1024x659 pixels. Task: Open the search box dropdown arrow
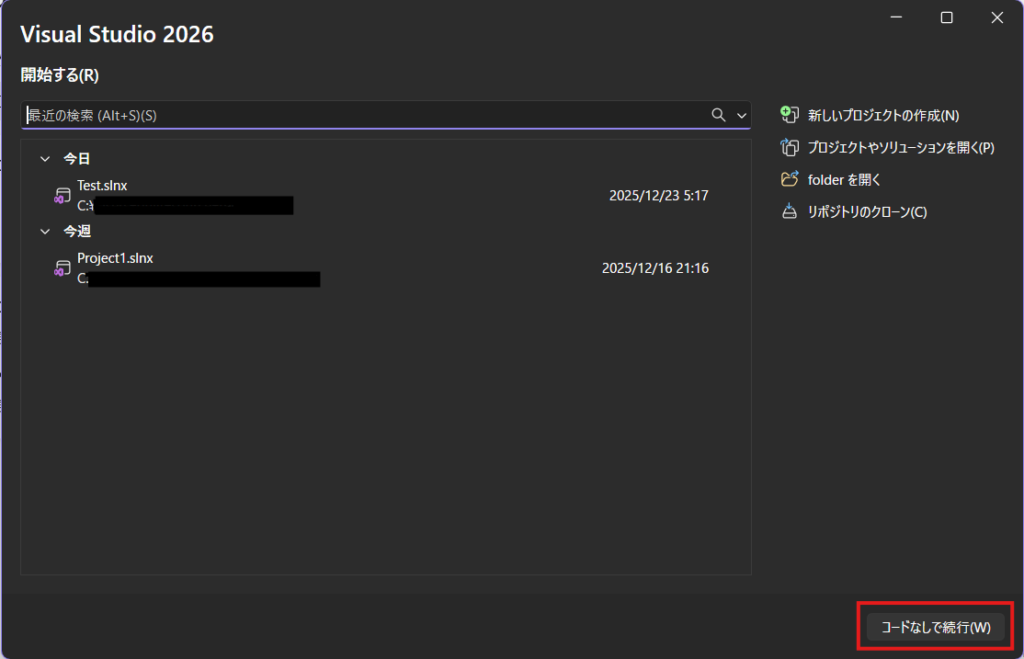(741, 115)
